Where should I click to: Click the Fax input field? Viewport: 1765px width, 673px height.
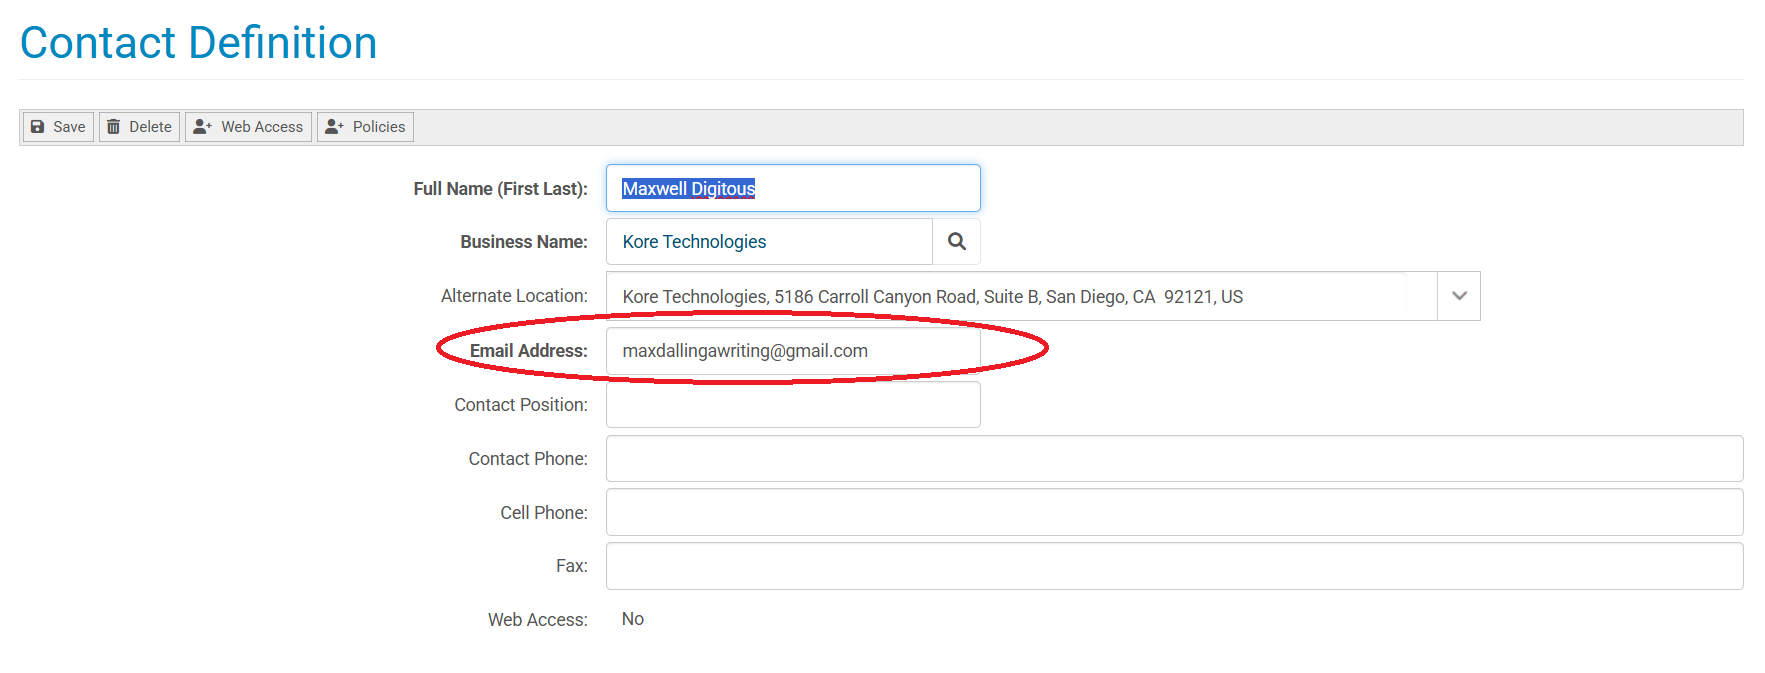click(1174, 566)
